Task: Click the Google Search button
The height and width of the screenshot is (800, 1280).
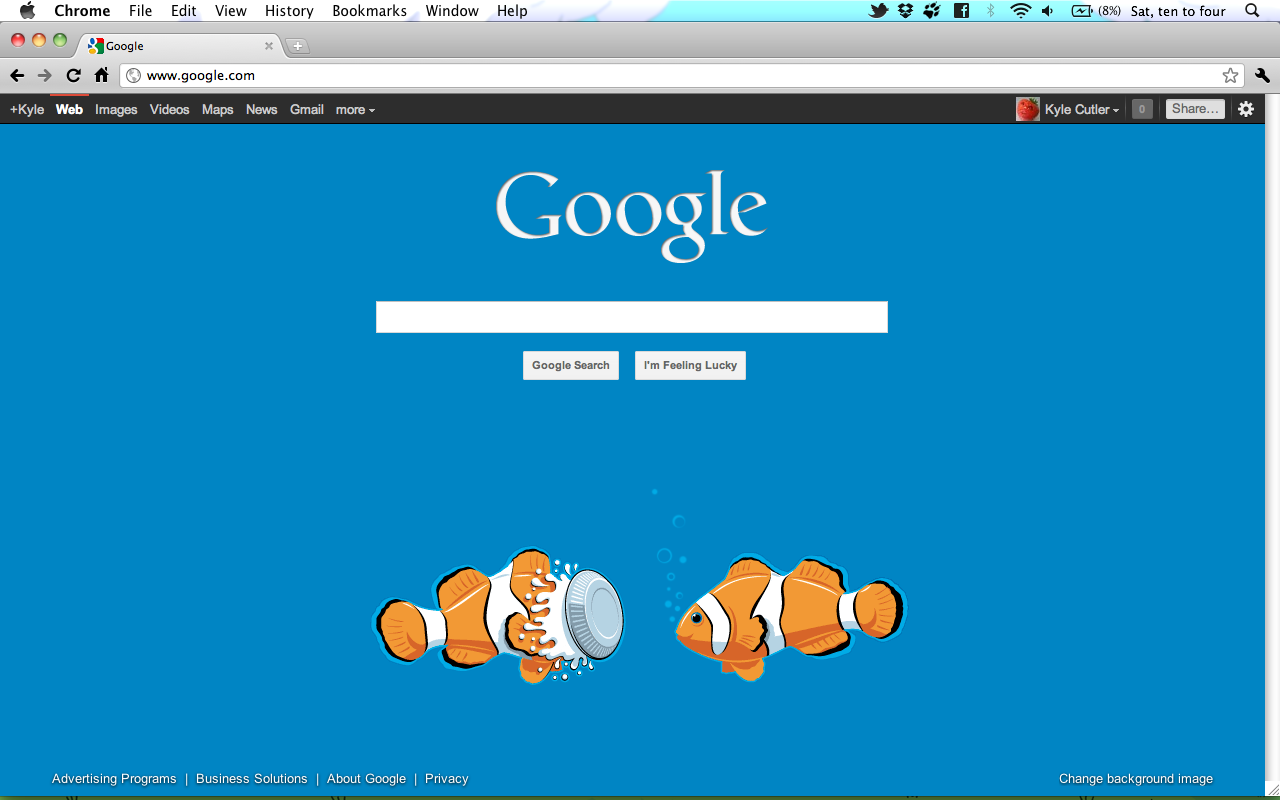Action: tap(571, 365)
